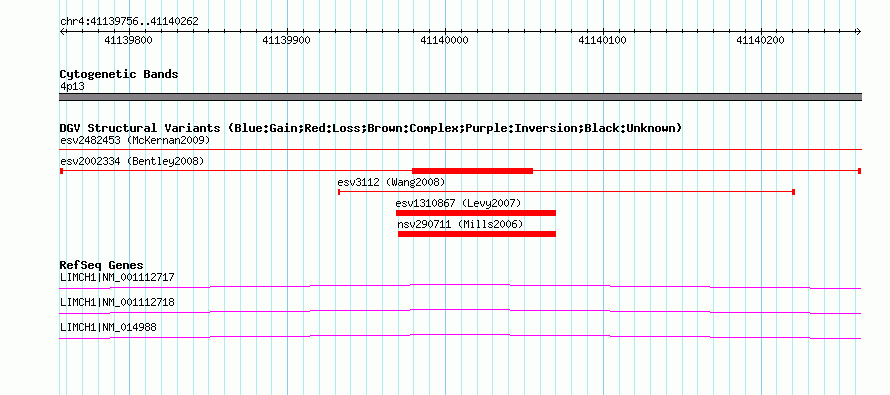
Task: Select the DGV Structural Variants track heading
Action: (371, 128)
